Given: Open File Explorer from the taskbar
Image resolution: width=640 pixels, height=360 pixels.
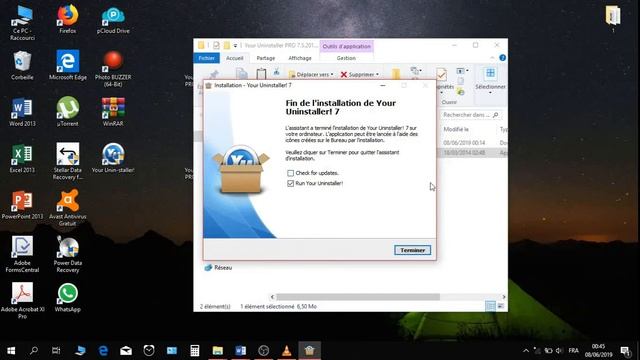Looking at the screenshot, I should (x=218, y=351).
